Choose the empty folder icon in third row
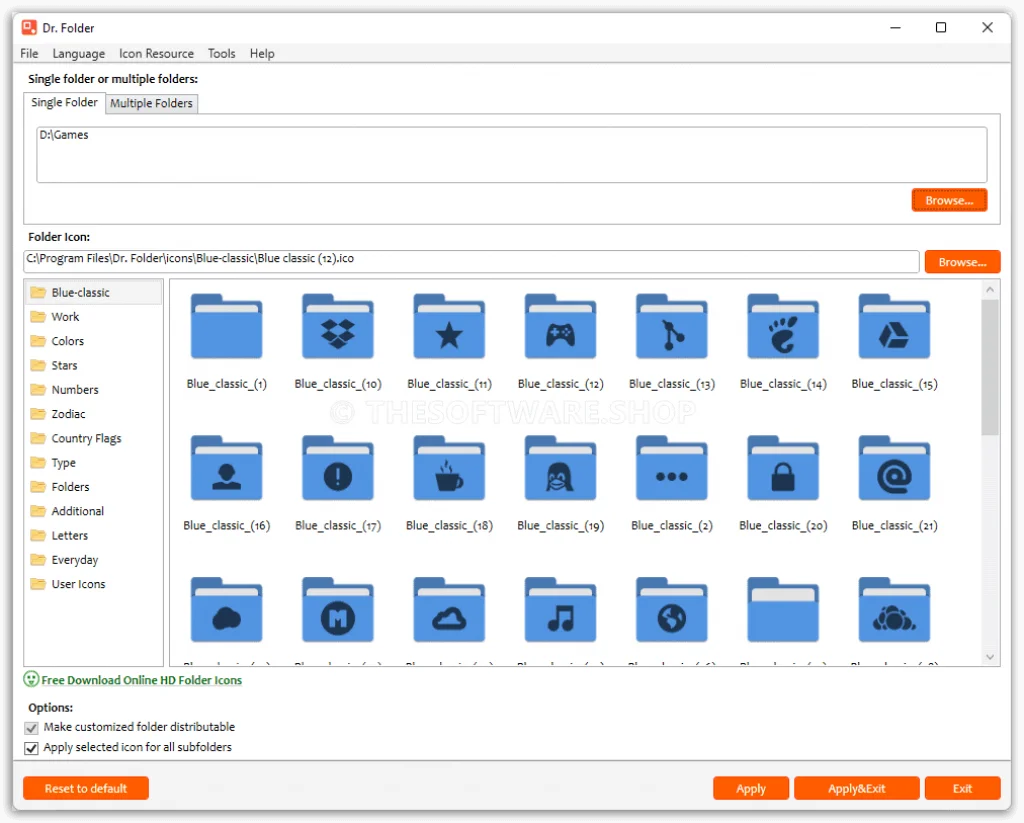This screenshot has width=1024, height=823. 783,609
